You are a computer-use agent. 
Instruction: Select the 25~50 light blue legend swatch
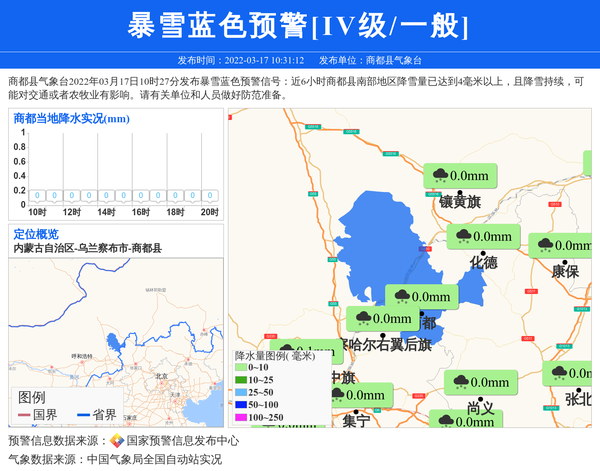(x=241, y=393)
